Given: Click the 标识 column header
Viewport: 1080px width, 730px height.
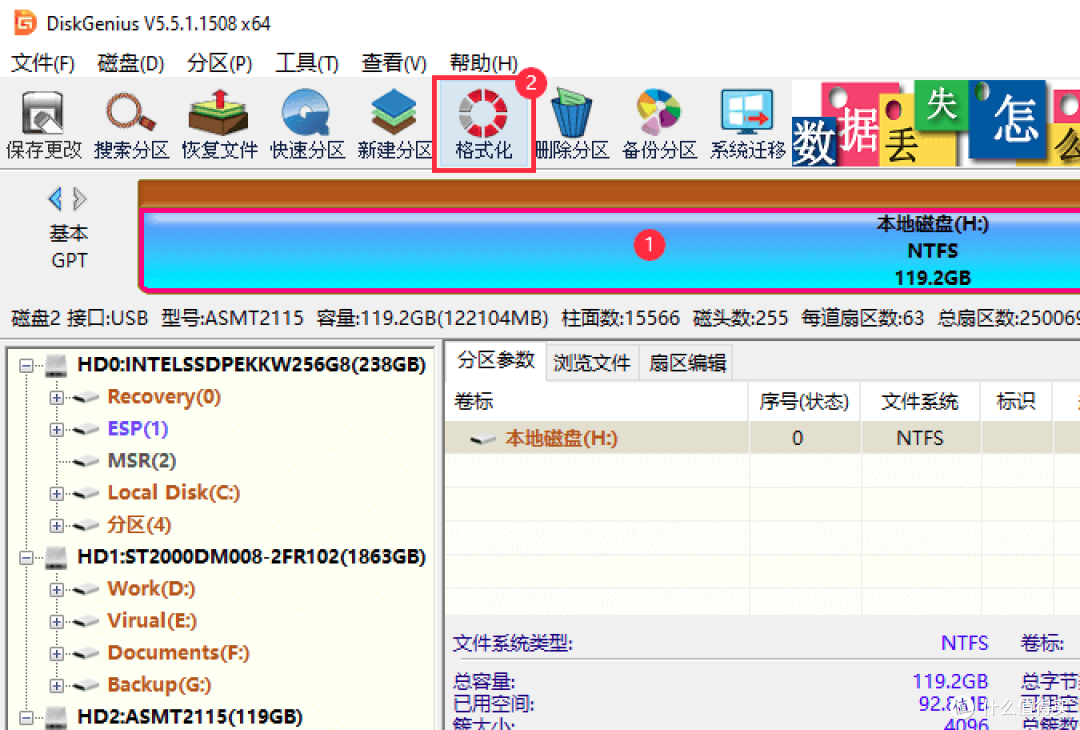Looking at the screenshot, I should 1016,402.
